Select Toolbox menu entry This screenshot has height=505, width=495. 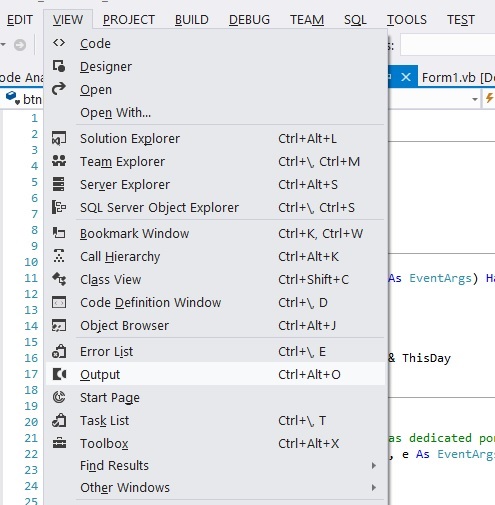pos(216,443)
